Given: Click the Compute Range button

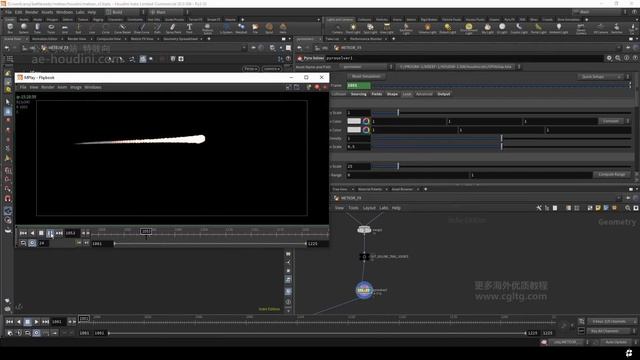Looking at the screenshot, I should [611, 175].
